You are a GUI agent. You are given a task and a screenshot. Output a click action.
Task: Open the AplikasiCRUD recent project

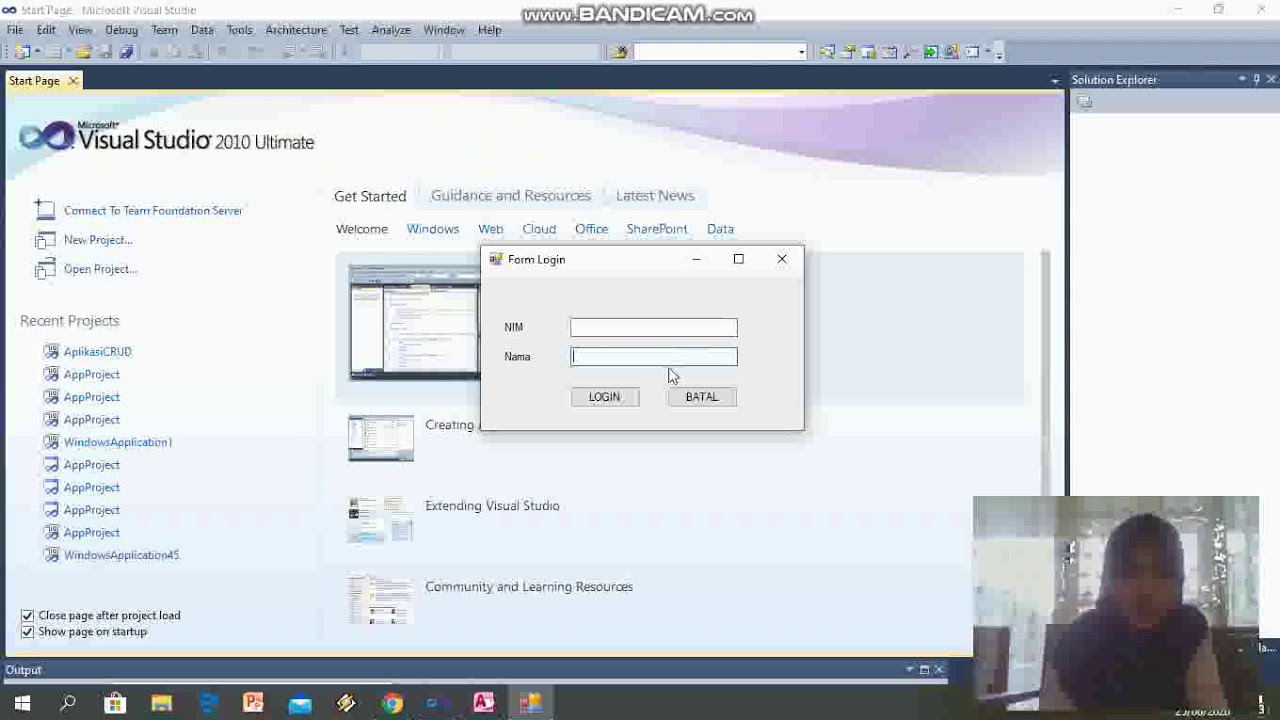coord(98,352)
